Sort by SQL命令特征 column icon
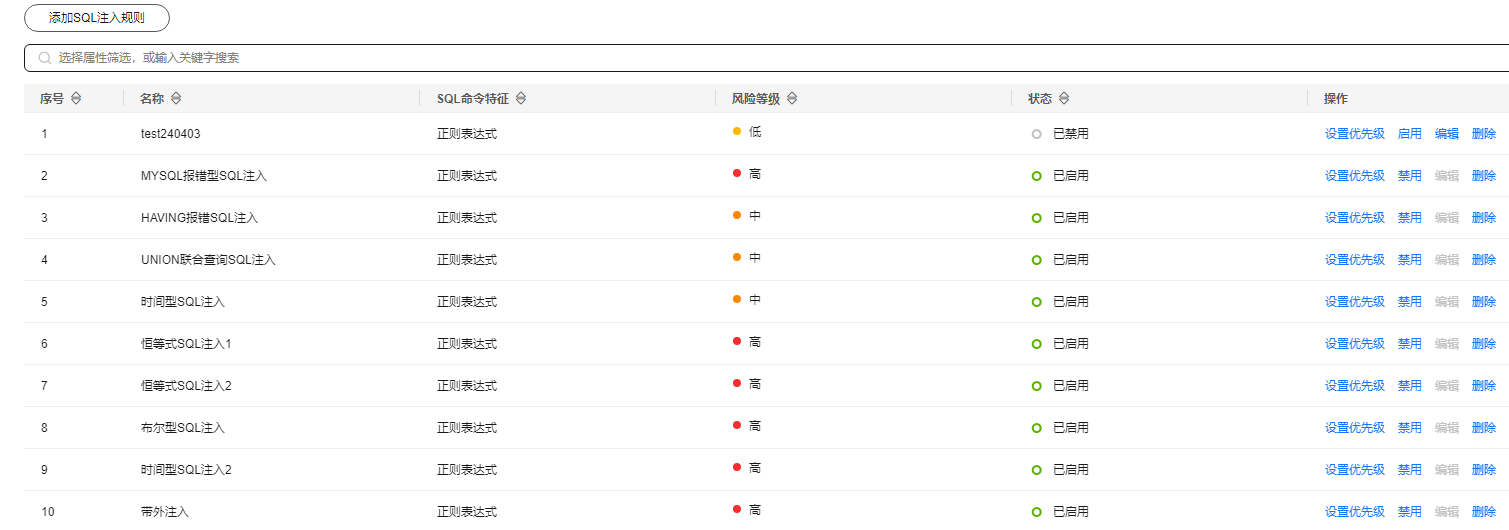The width and height of the screenshot is (1509, 530). (x=520, y=99)
